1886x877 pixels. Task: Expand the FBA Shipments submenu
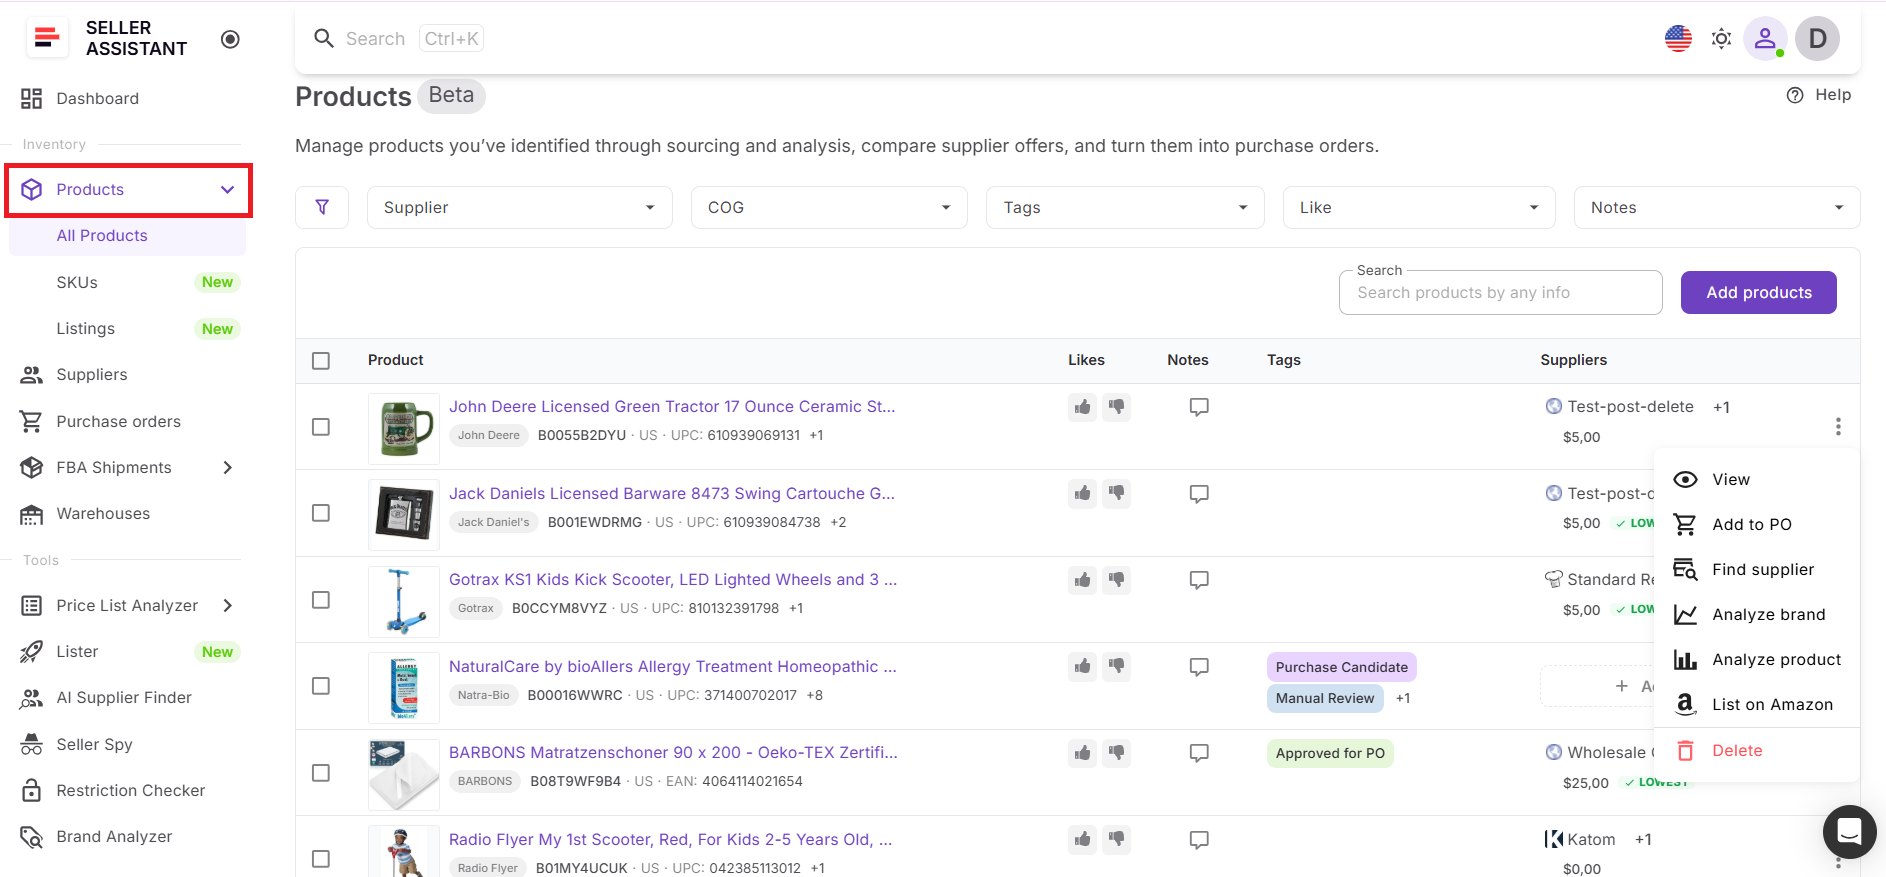pos(227,468)
